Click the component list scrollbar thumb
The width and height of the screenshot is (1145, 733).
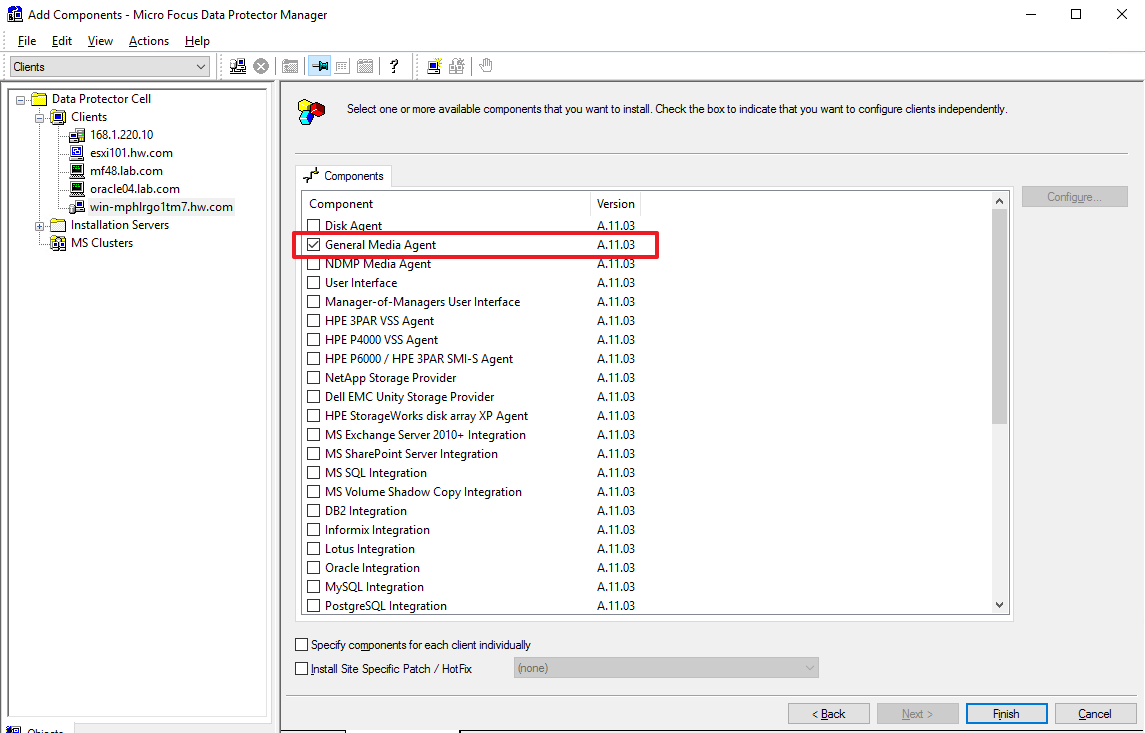[x=1000, y=316]
